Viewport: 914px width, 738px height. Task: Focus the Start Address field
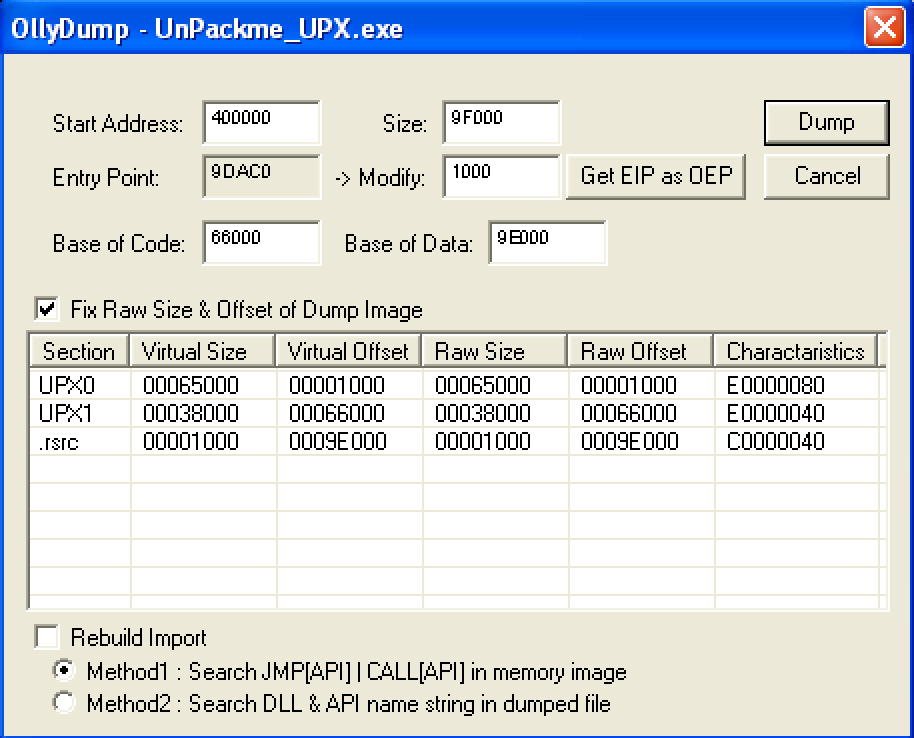pos(262,122)
